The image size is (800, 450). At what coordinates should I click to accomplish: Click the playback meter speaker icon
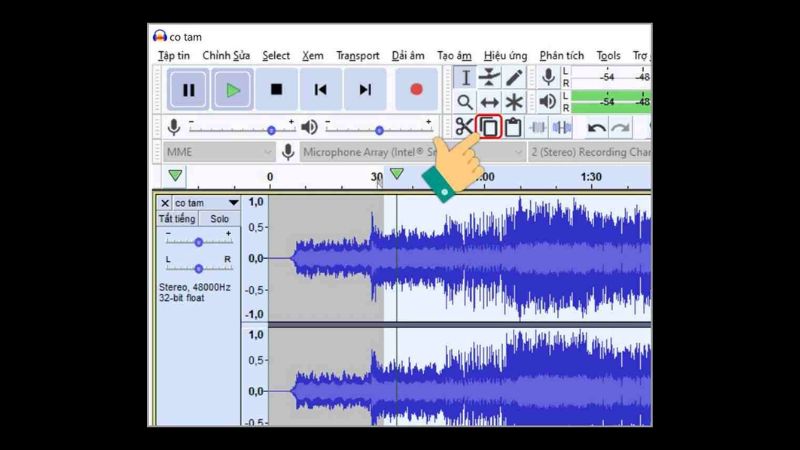click(x=548, y=102)
